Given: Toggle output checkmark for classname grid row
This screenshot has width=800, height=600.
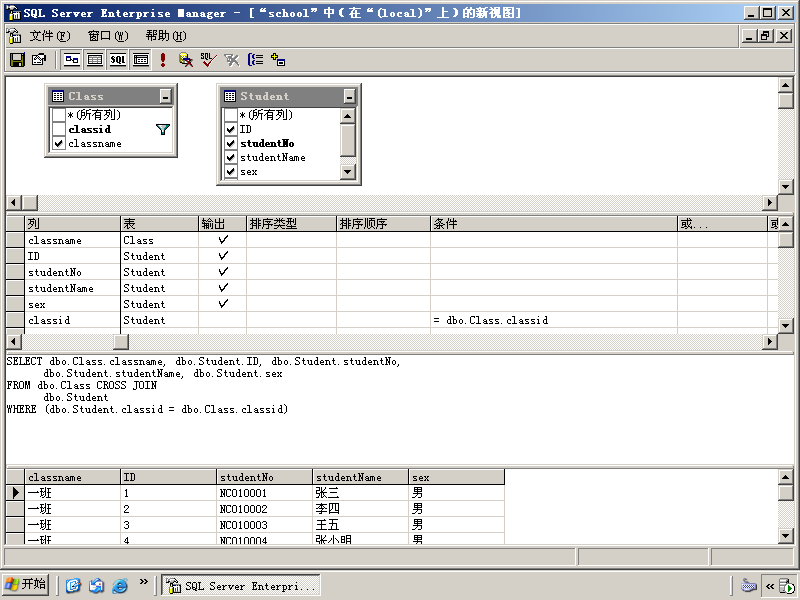Looking at the screenshot, I should pyautogui.click(x=223, y=240).
